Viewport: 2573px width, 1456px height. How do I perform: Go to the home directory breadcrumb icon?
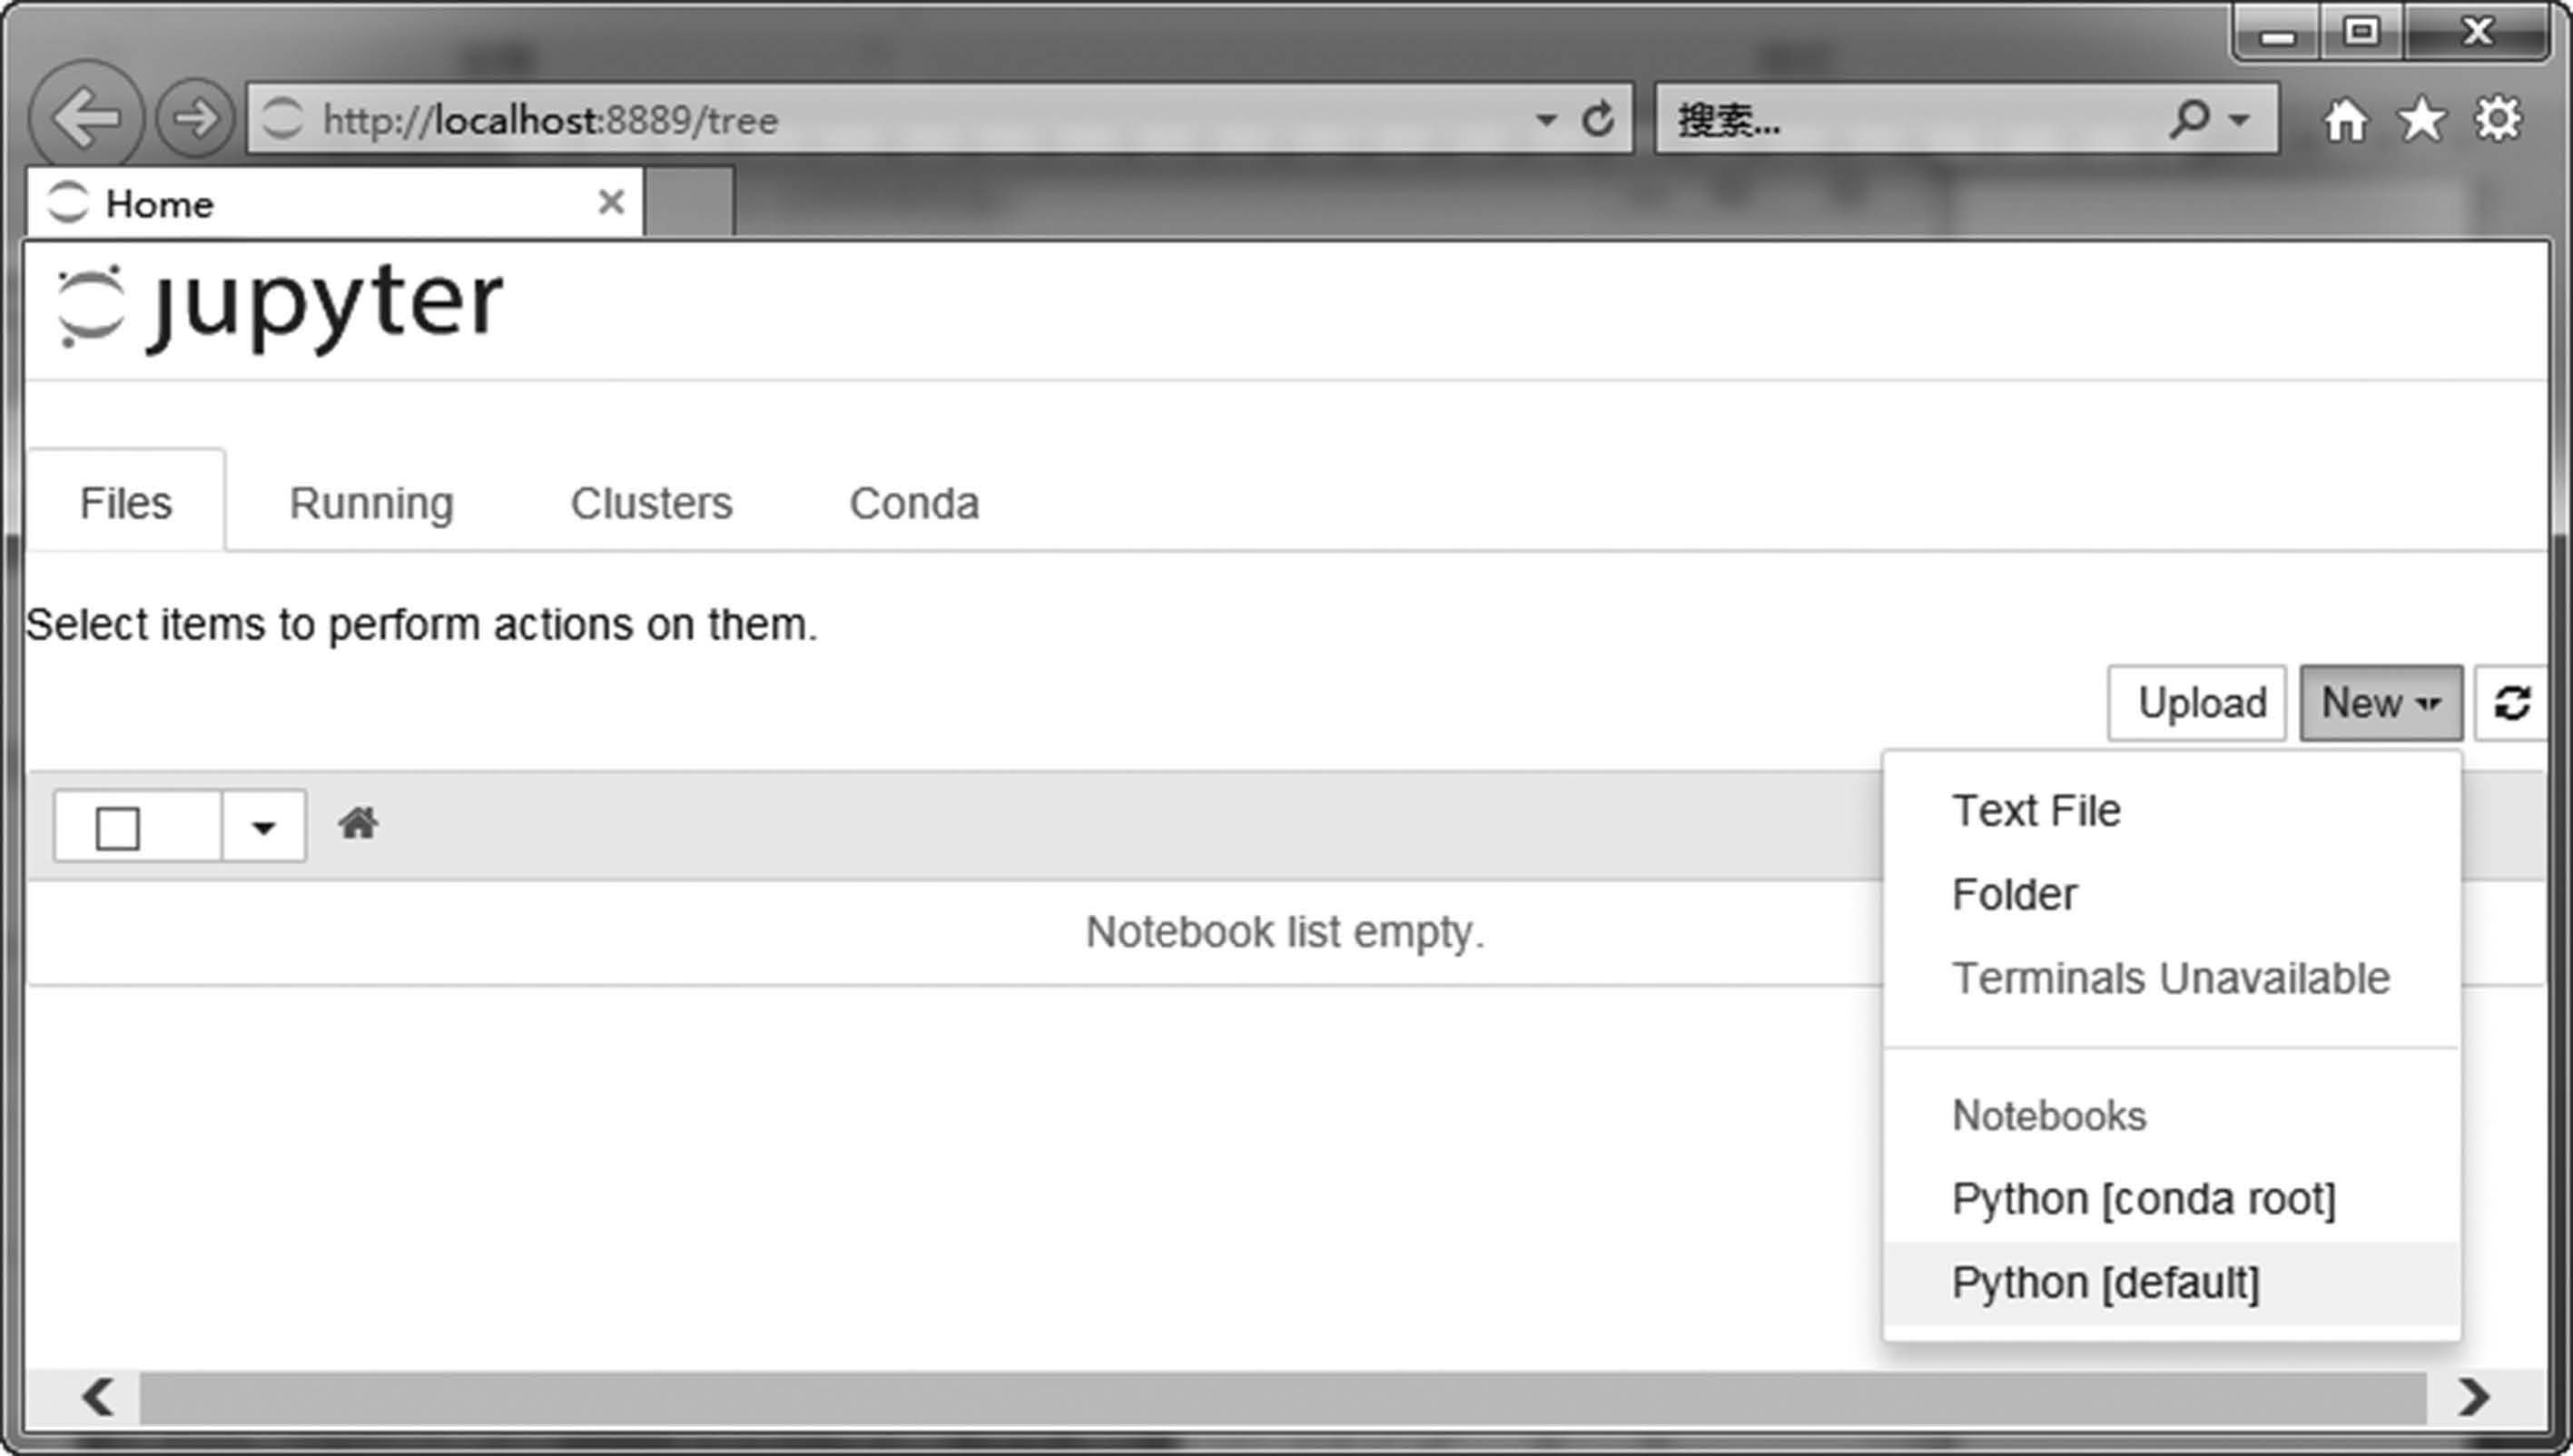[x=358, y=824]
